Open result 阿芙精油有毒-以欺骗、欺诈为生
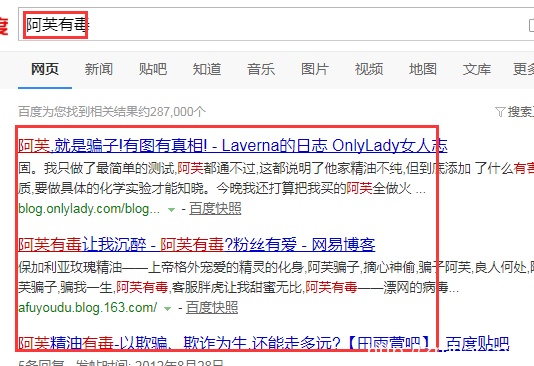The width and height of the screenshot is (534, 366). pos(263,343)
